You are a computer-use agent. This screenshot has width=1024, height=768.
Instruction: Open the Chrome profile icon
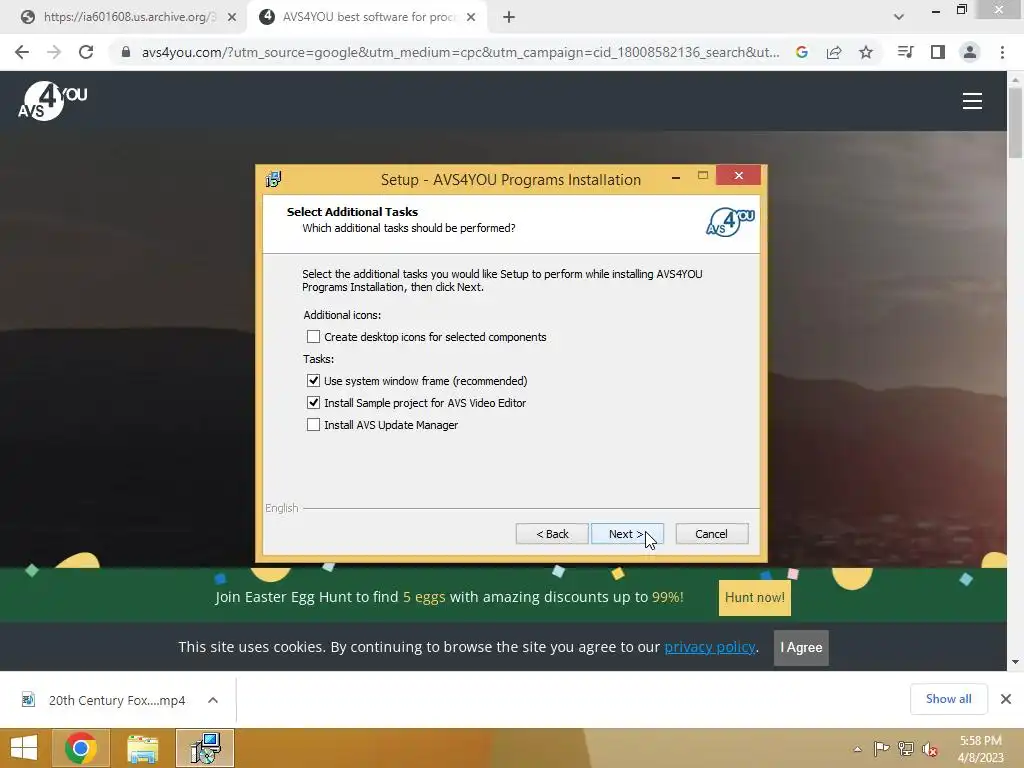pyautogui.click(x=970, y=52)
